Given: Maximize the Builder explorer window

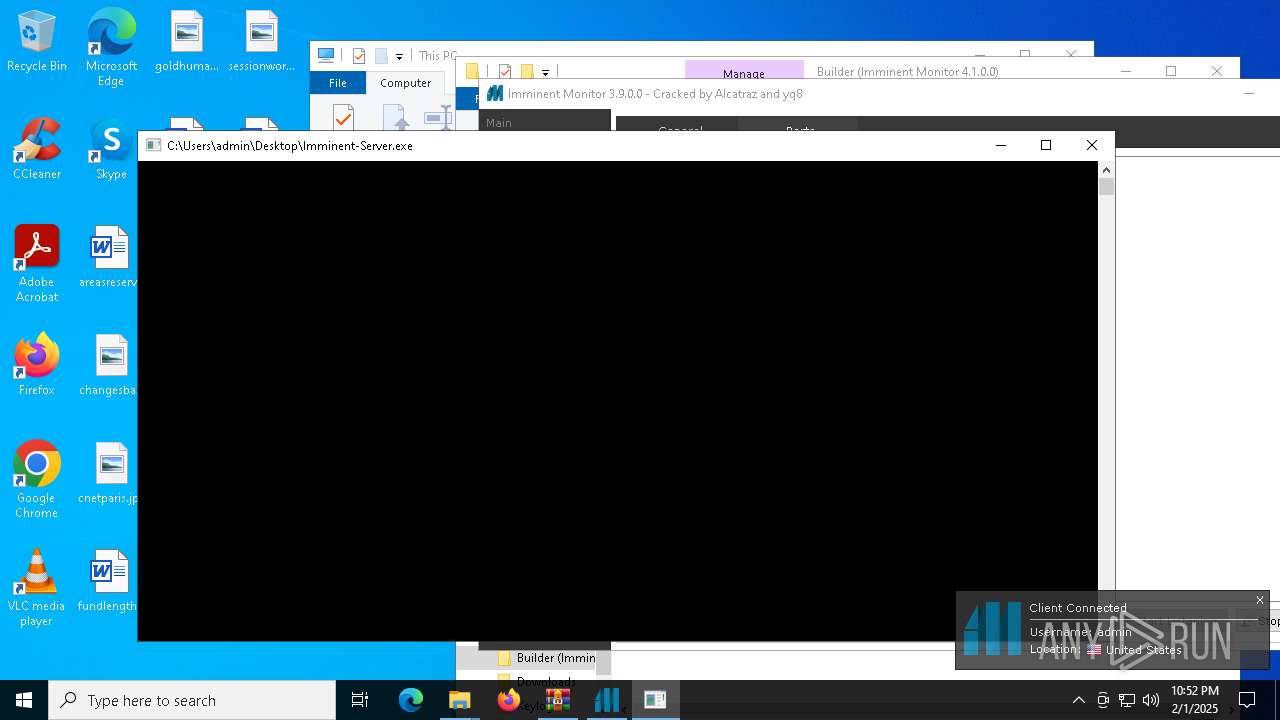Looking at the screenshot, I should click(1171, 71).
